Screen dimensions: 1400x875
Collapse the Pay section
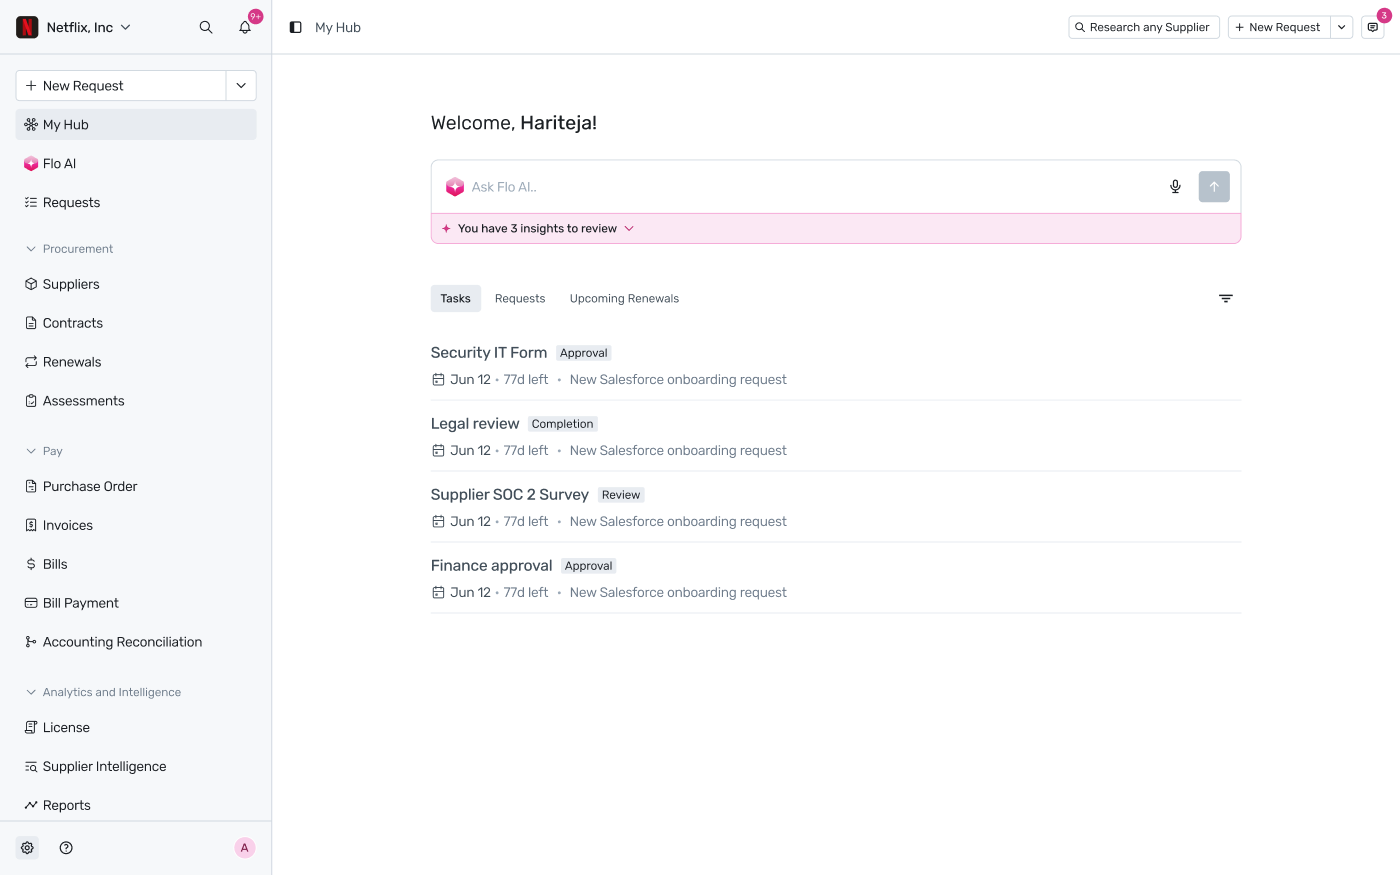click(x=31, y=451)
